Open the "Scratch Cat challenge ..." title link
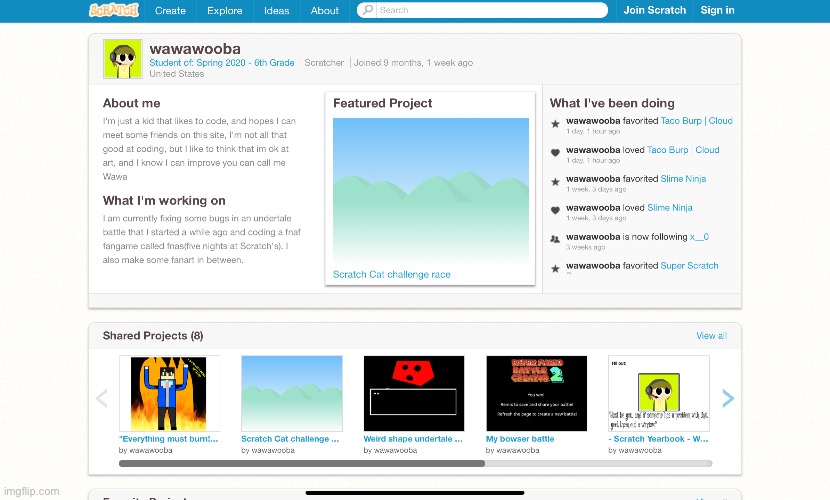The width and height of the screenshot is (830, 500). pyautogui.click(x=290, y=439)
